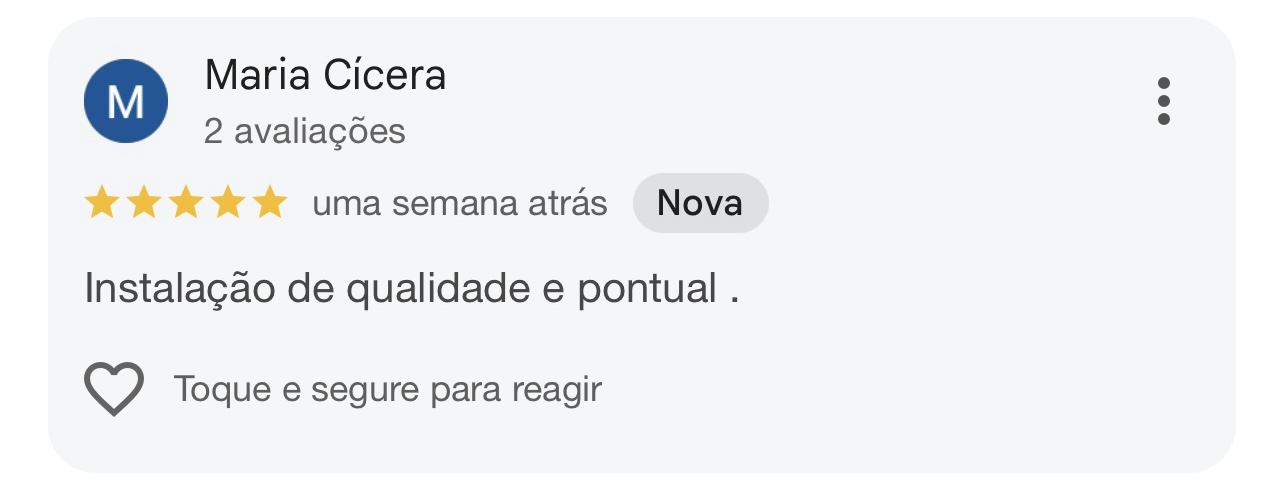This screenshot has width=1284, height=487.
Task: Click the fourth rating star
Action: coord(227,204)
